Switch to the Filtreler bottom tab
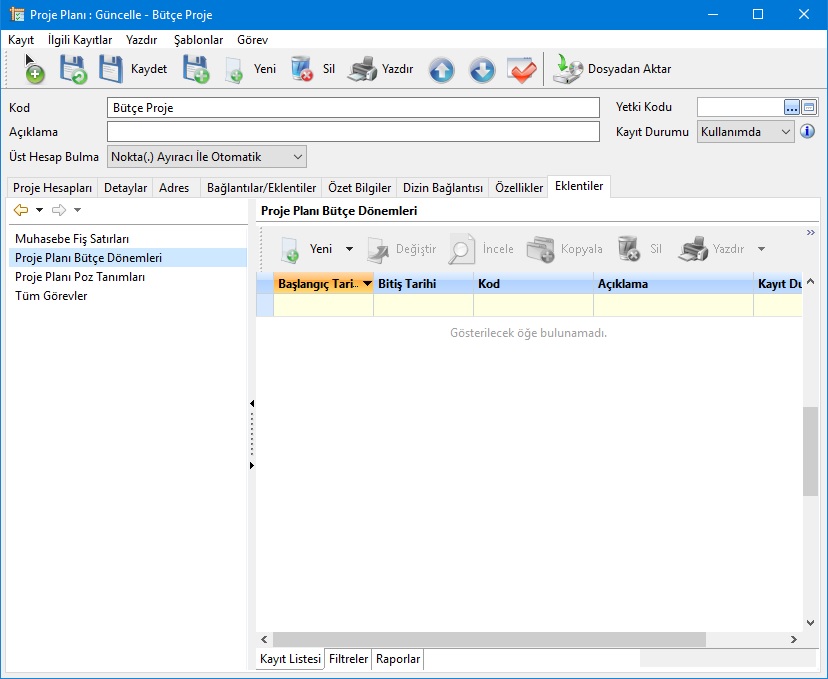828x679 pixels. point(349,659)
